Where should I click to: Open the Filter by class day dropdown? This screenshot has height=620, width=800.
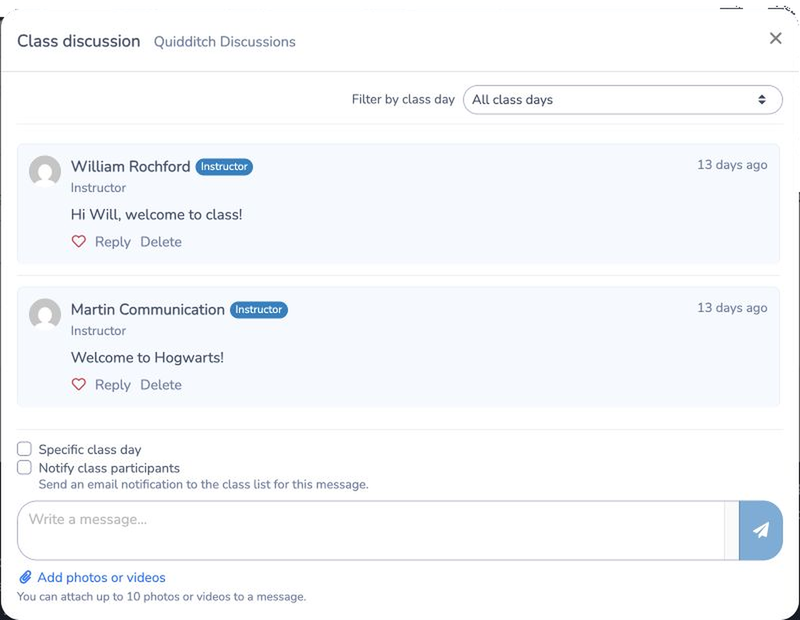[622, 100]
